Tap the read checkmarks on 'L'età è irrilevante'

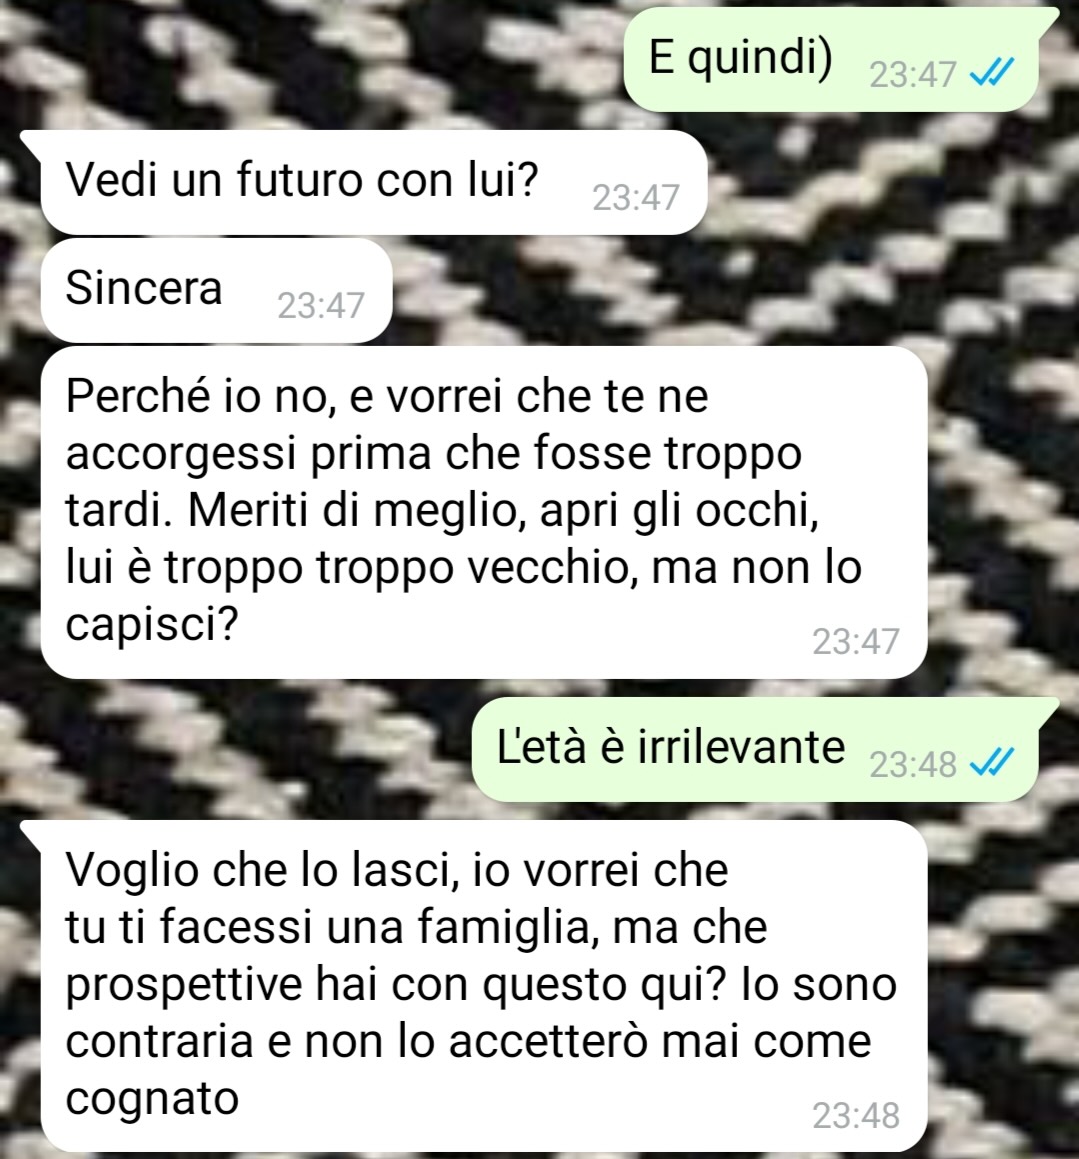(991, 762)
